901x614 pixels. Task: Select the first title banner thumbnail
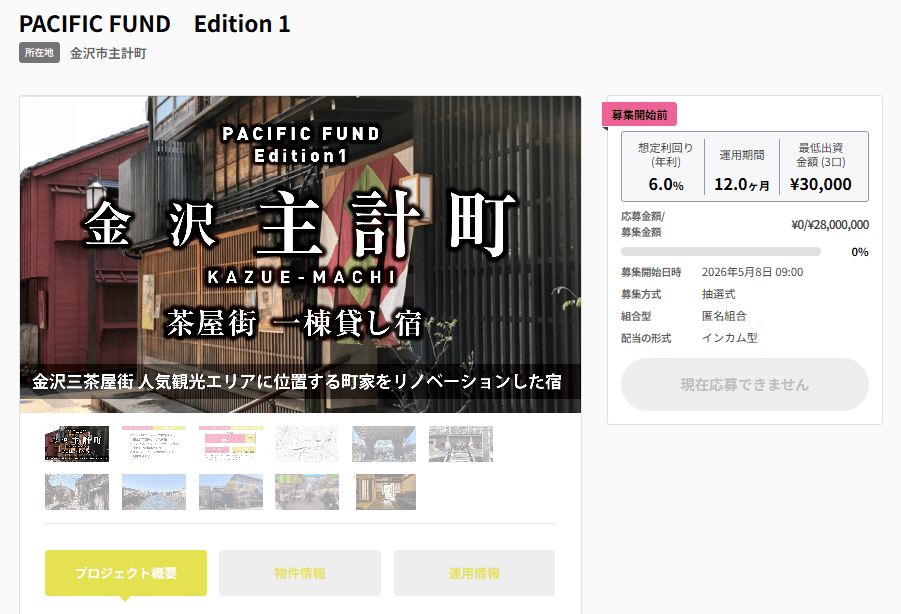(x=77, y=444)
